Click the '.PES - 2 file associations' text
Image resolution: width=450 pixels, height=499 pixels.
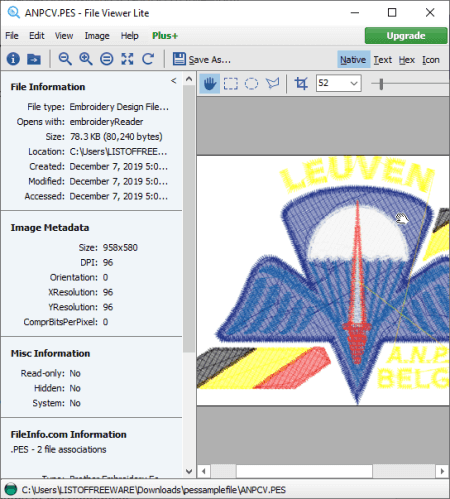tap(58, 450)
